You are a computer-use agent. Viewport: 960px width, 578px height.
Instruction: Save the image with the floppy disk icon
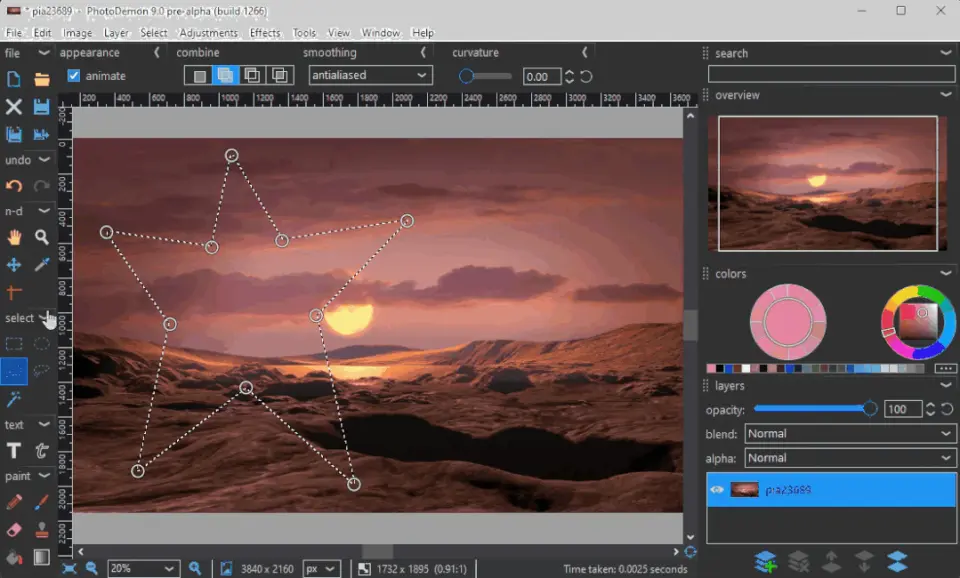pos(42,107)
